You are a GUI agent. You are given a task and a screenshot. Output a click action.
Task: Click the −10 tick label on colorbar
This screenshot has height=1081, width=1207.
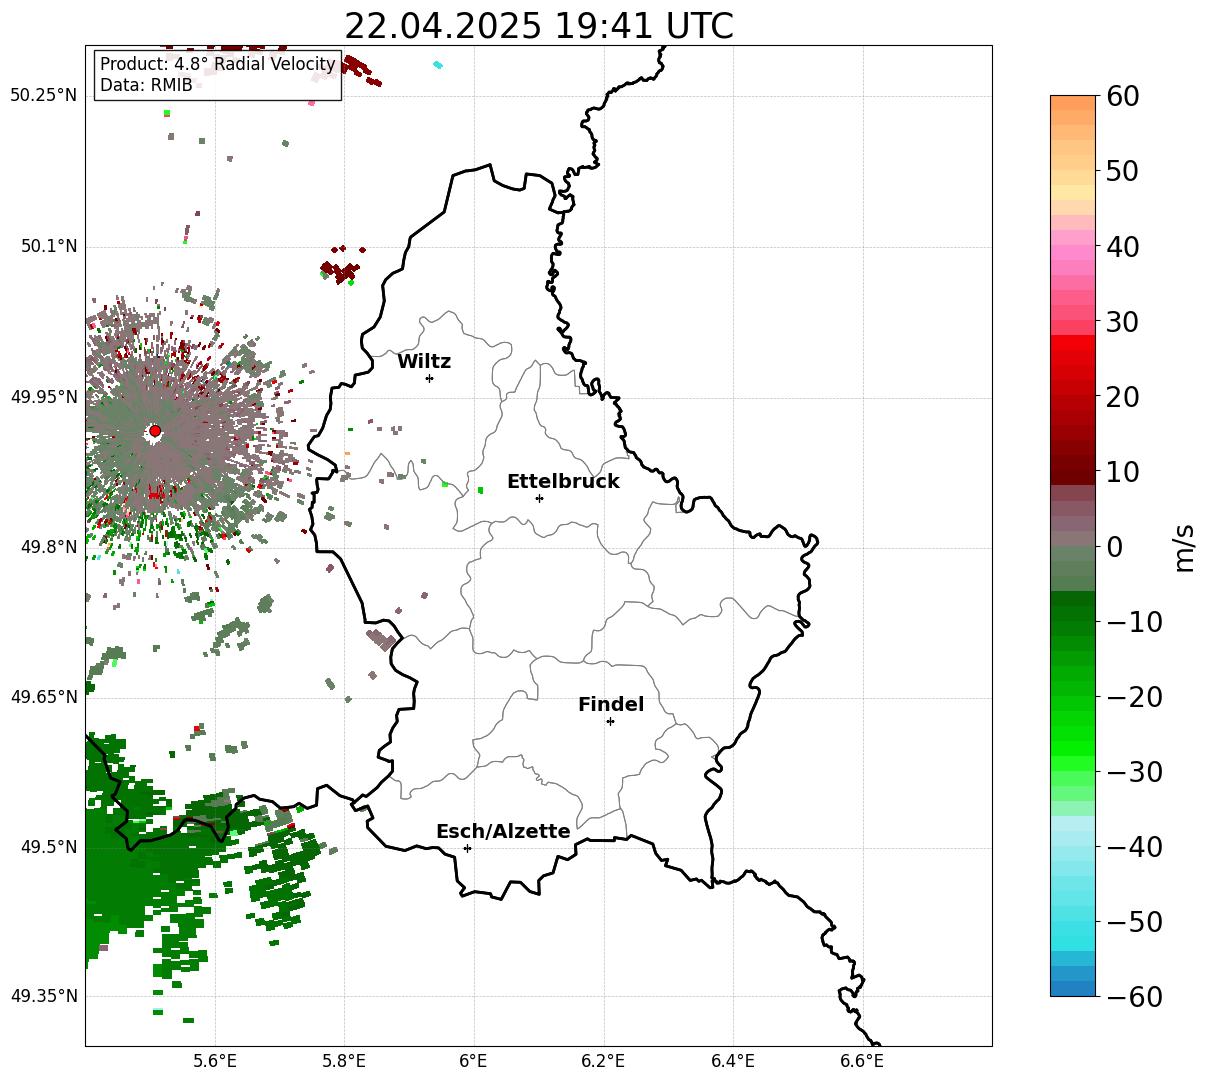[x=1134, y=622]
